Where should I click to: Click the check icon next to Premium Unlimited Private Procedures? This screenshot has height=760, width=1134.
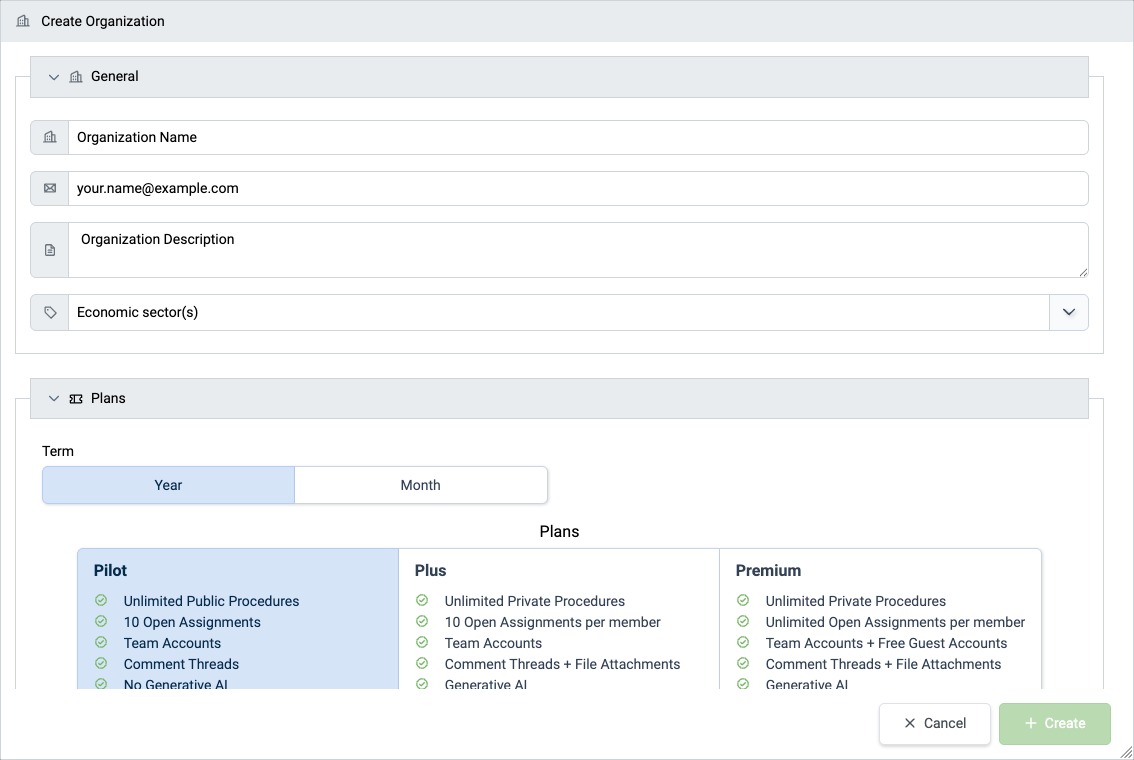(743, 600)
